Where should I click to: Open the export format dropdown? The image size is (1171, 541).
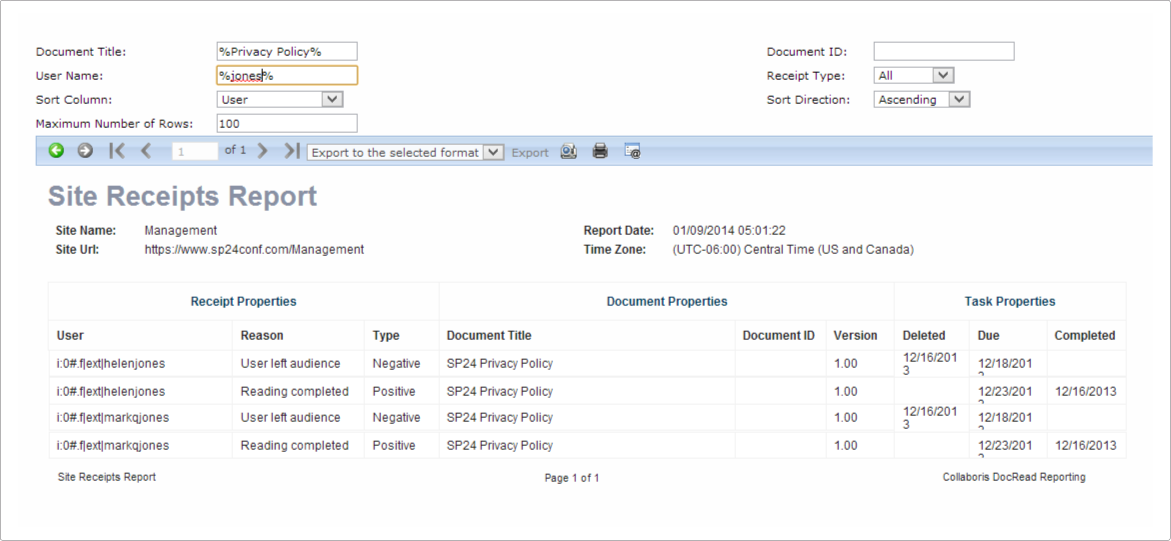tap(493, 153)
